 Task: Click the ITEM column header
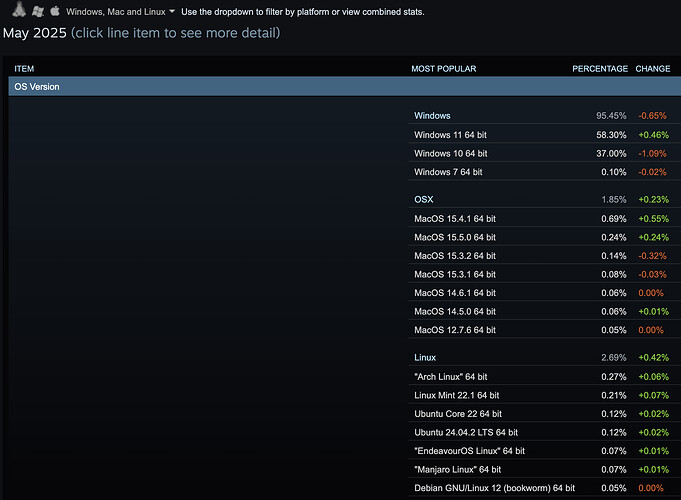[24, 69]
